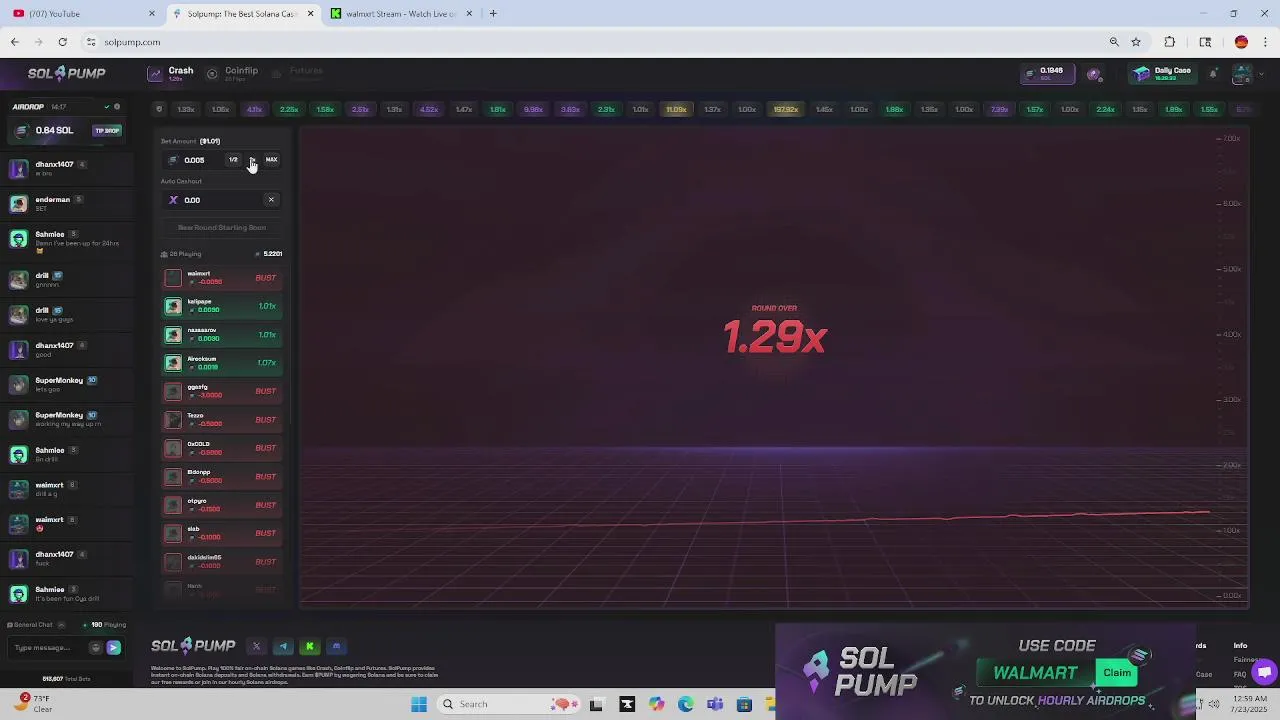Viewport: 1280px width, 720px height.
Task: Select the 11.09x history multiplier
Action: 676,109
